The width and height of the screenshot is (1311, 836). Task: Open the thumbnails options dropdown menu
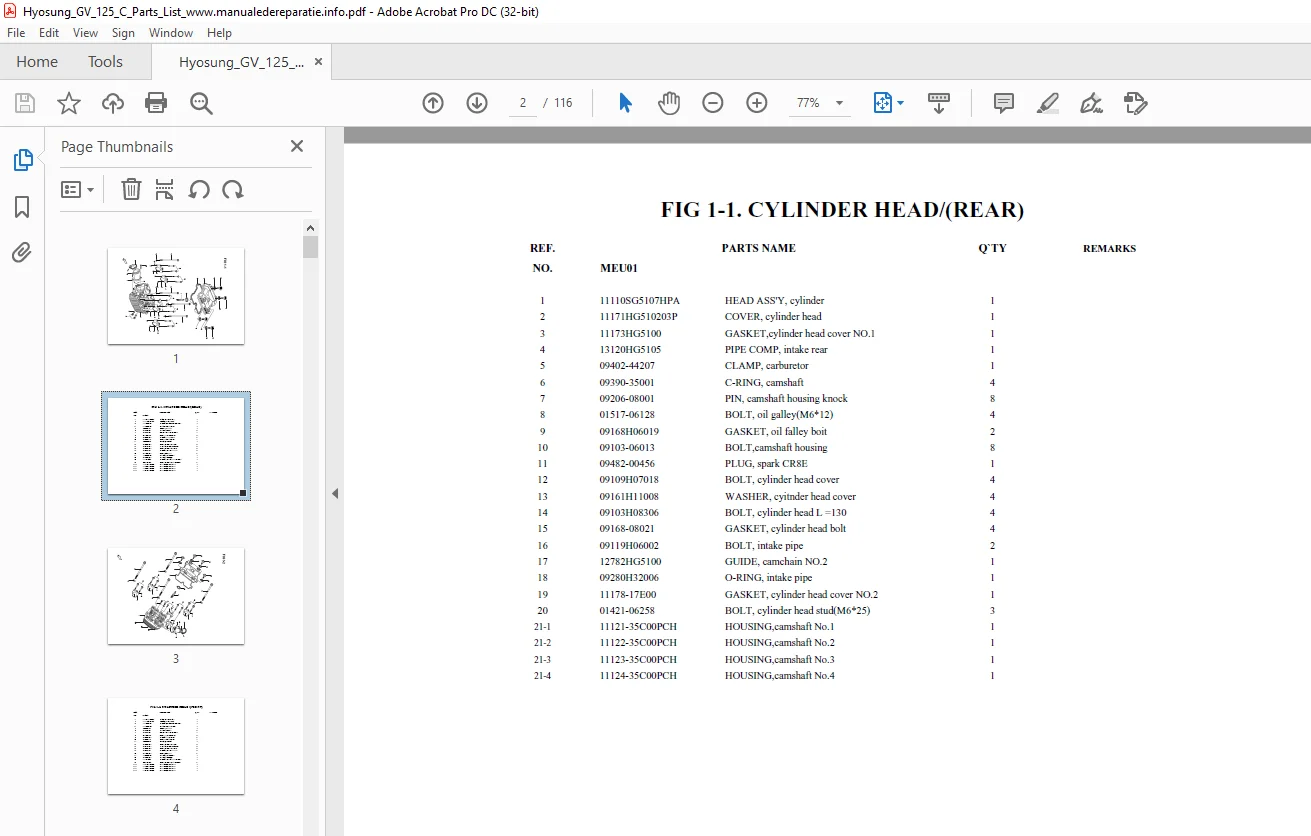pos(78,190)
